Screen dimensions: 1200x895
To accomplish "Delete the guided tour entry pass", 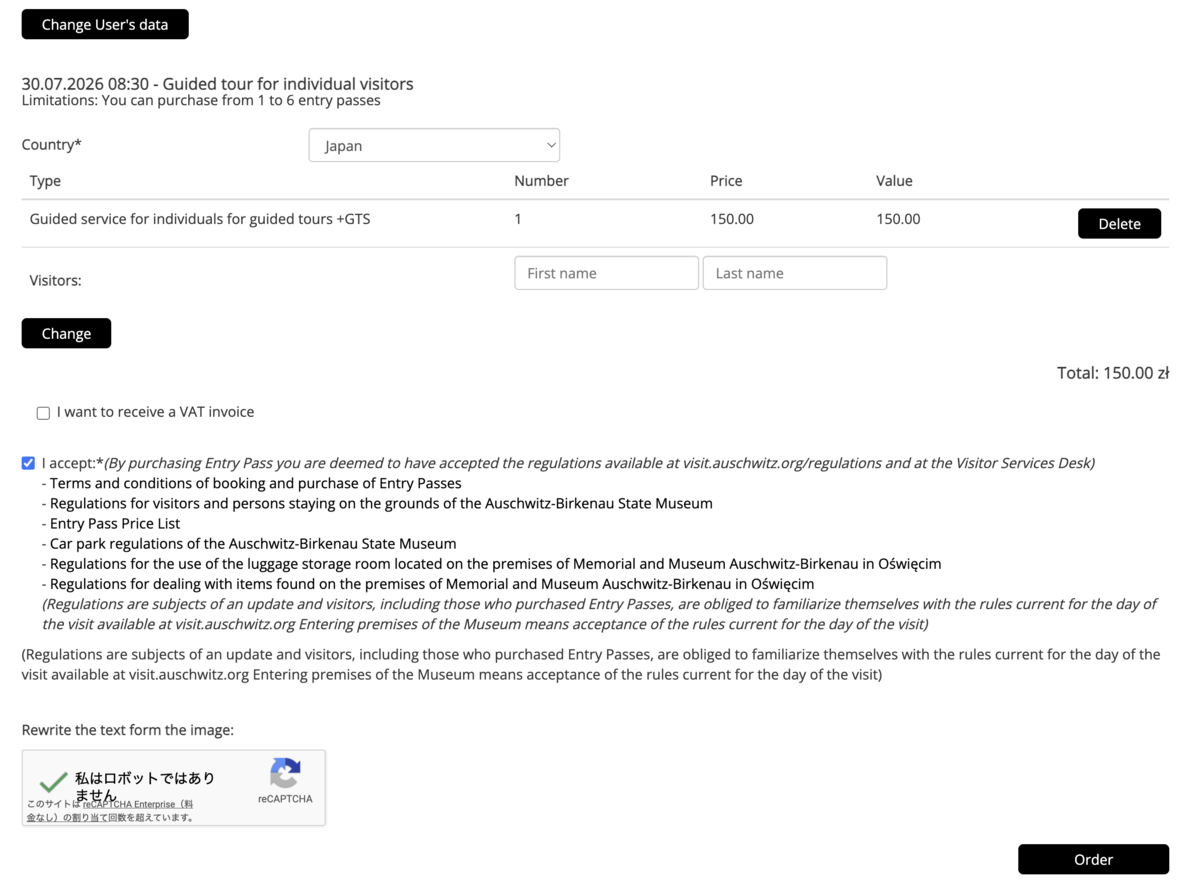I will 1119,223.
